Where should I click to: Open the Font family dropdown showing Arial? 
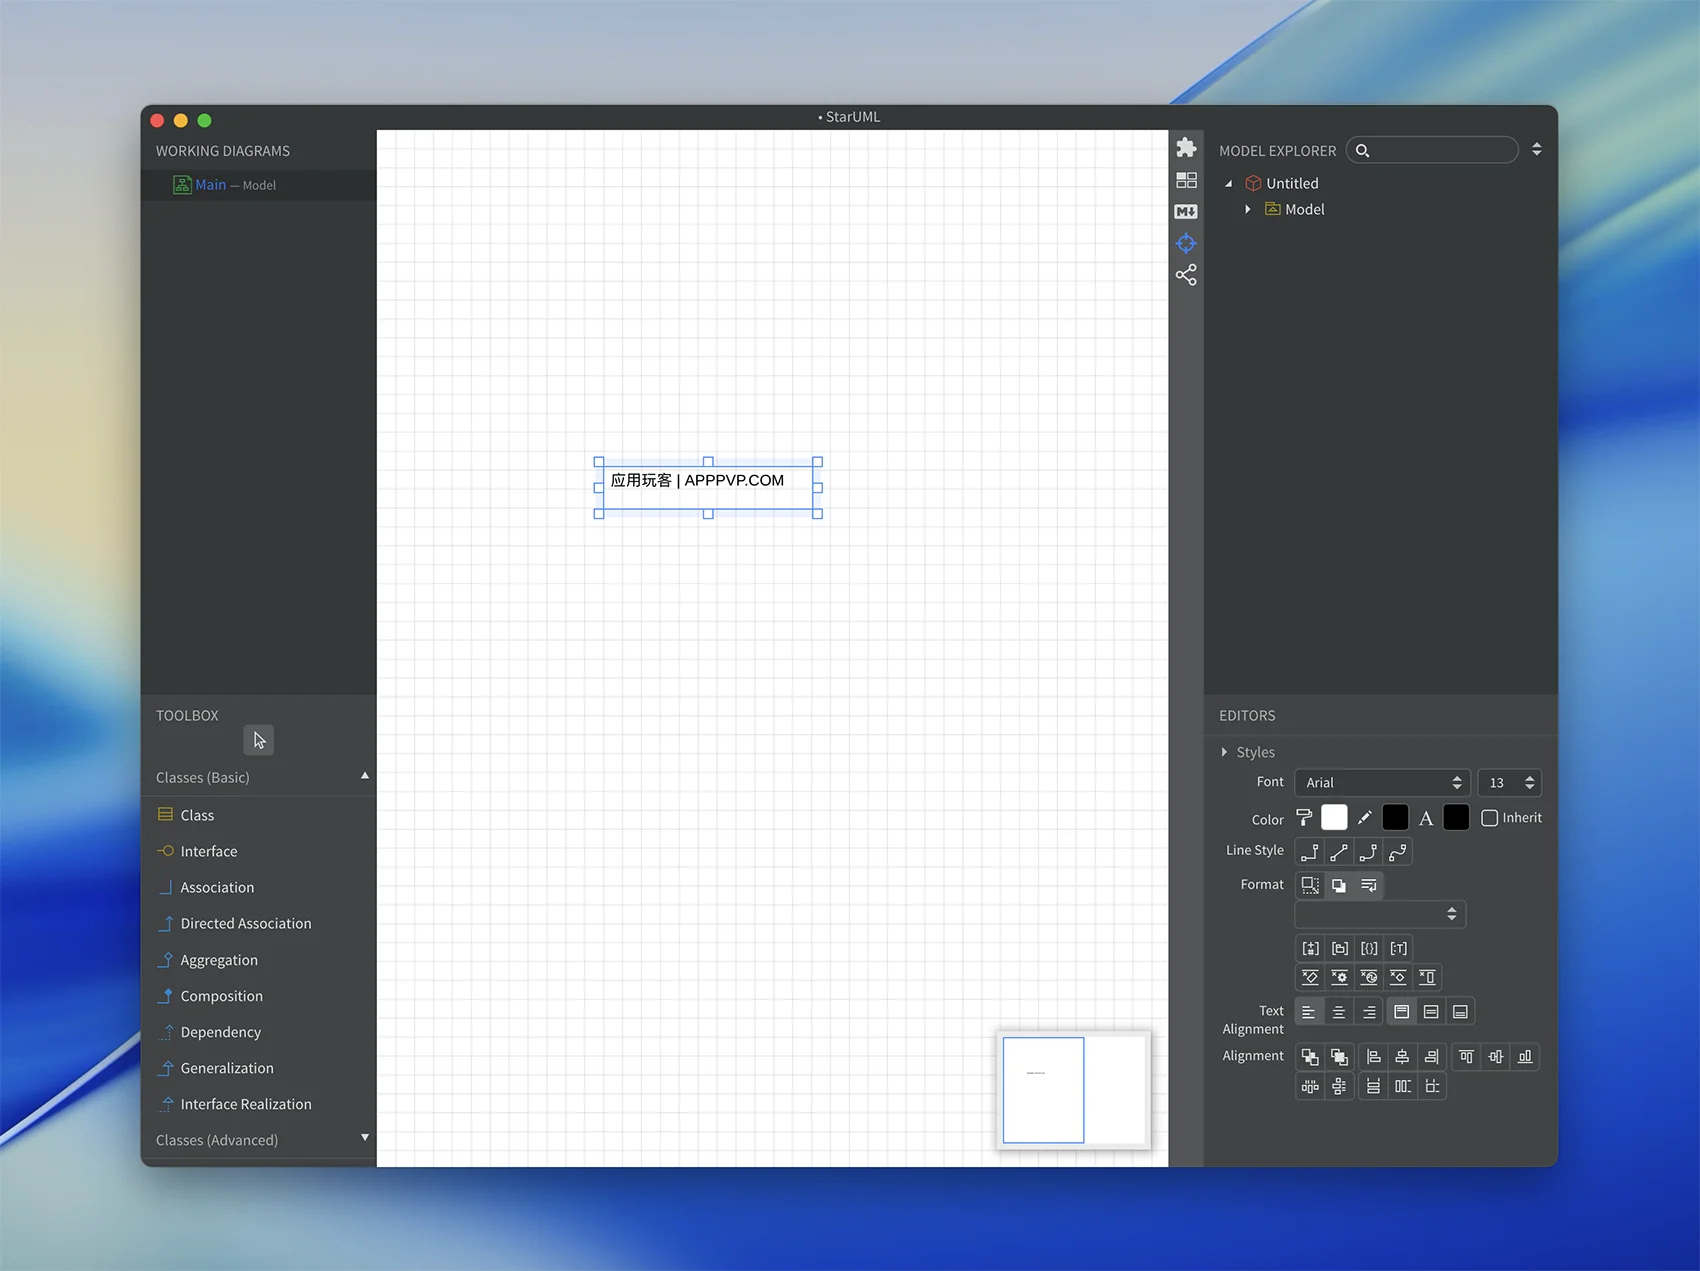click(1381, 783)
